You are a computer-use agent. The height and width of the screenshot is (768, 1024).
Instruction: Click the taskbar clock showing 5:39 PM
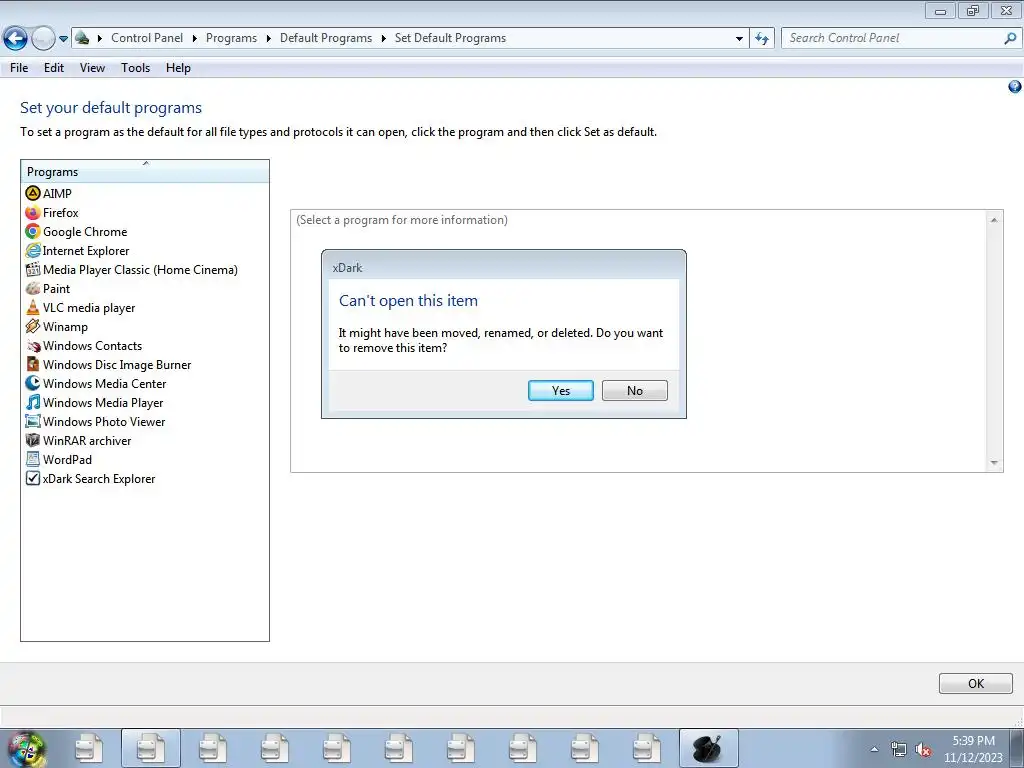tap(973, 749)
